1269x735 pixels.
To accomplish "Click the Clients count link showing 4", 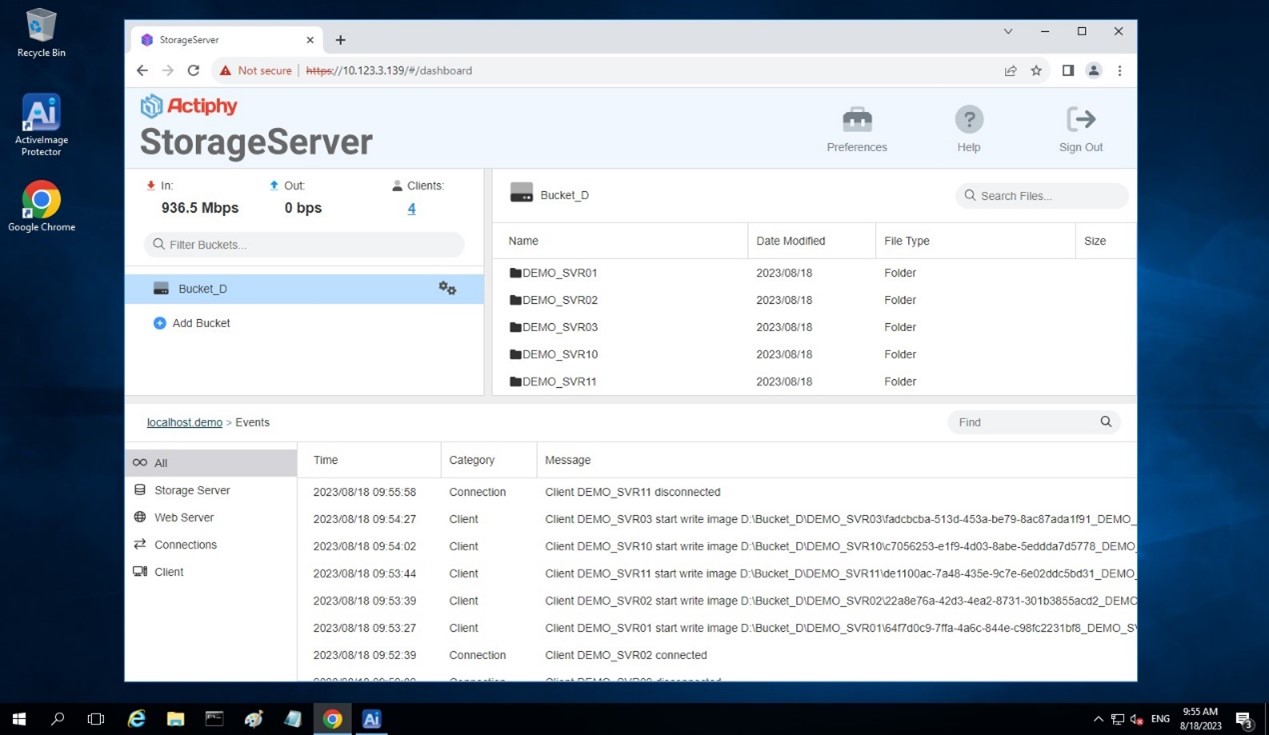I will (410, 209).
